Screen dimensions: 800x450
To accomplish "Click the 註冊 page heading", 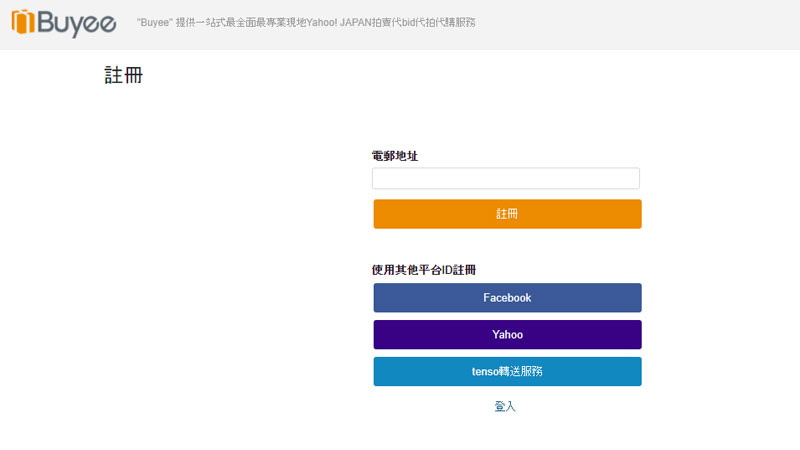I will (x=123, y=75).
